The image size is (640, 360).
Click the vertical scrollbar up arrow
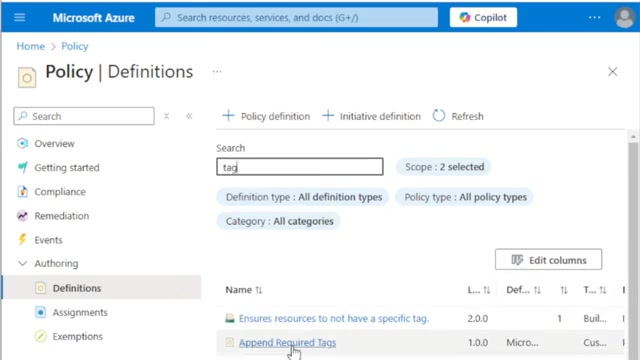633,137
